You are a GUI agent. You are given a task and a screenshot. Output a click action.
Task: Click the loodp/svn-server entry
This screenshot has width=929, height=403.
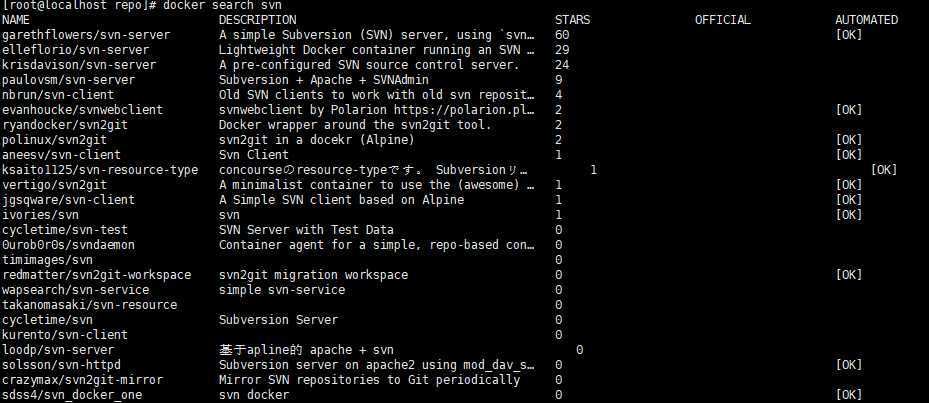[x=57, y=350]
